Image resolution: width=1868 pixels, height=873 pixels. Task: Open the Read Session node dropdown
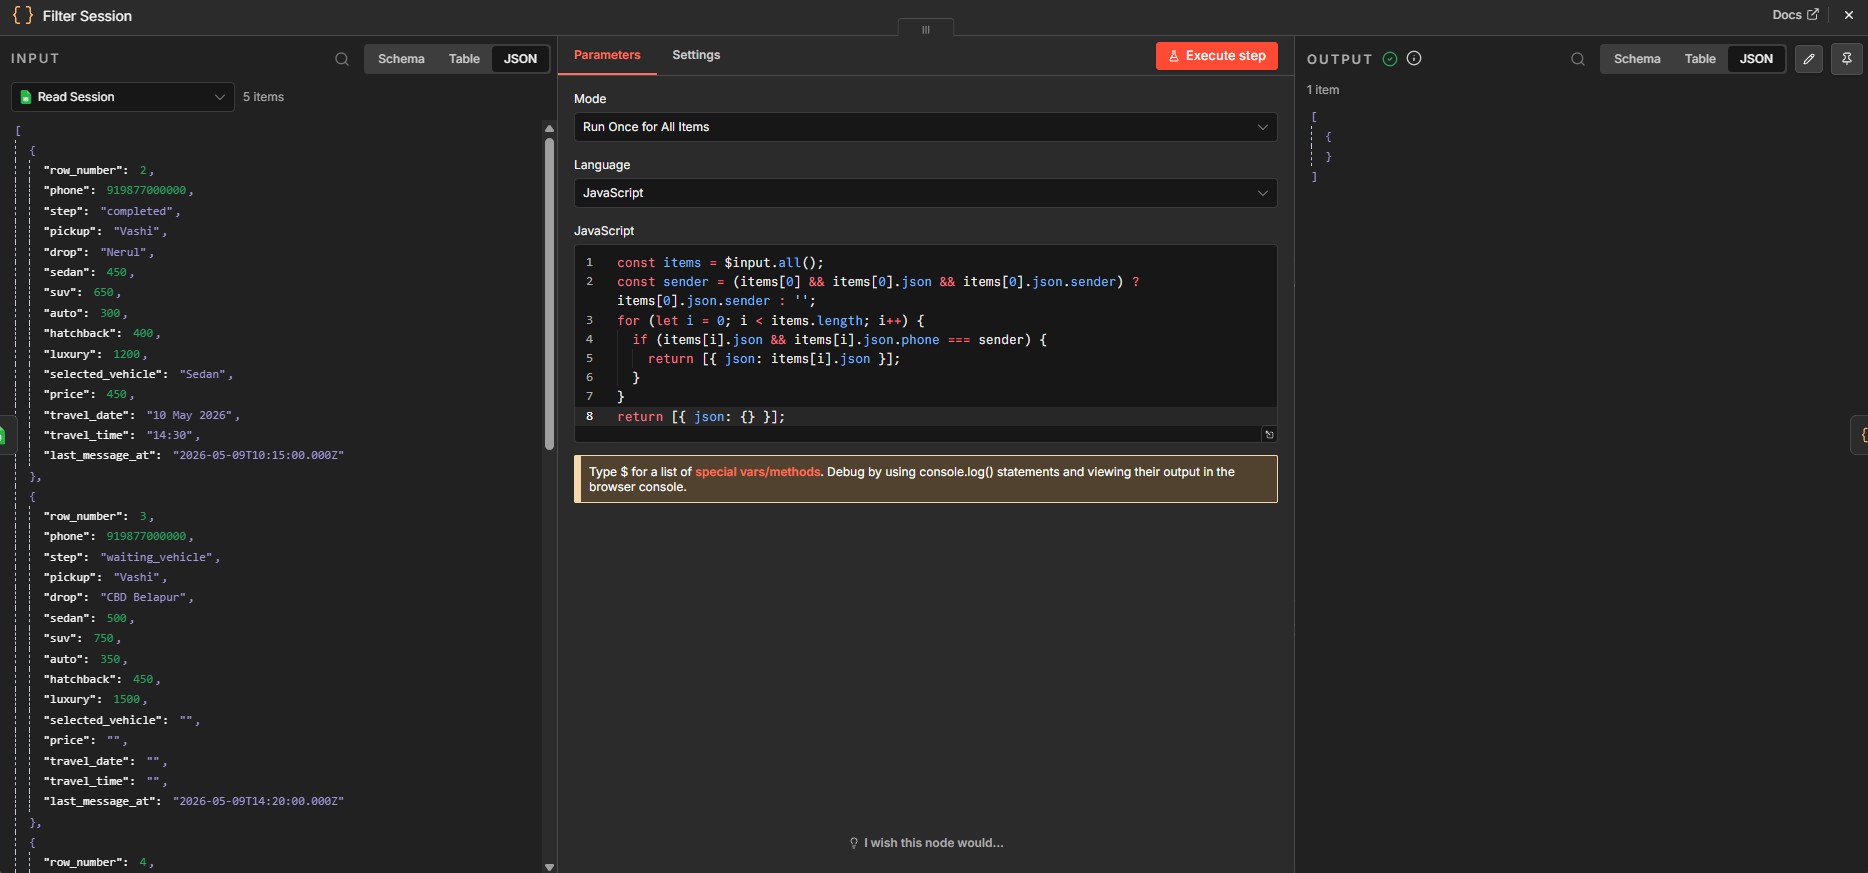(x=123, y=97)
